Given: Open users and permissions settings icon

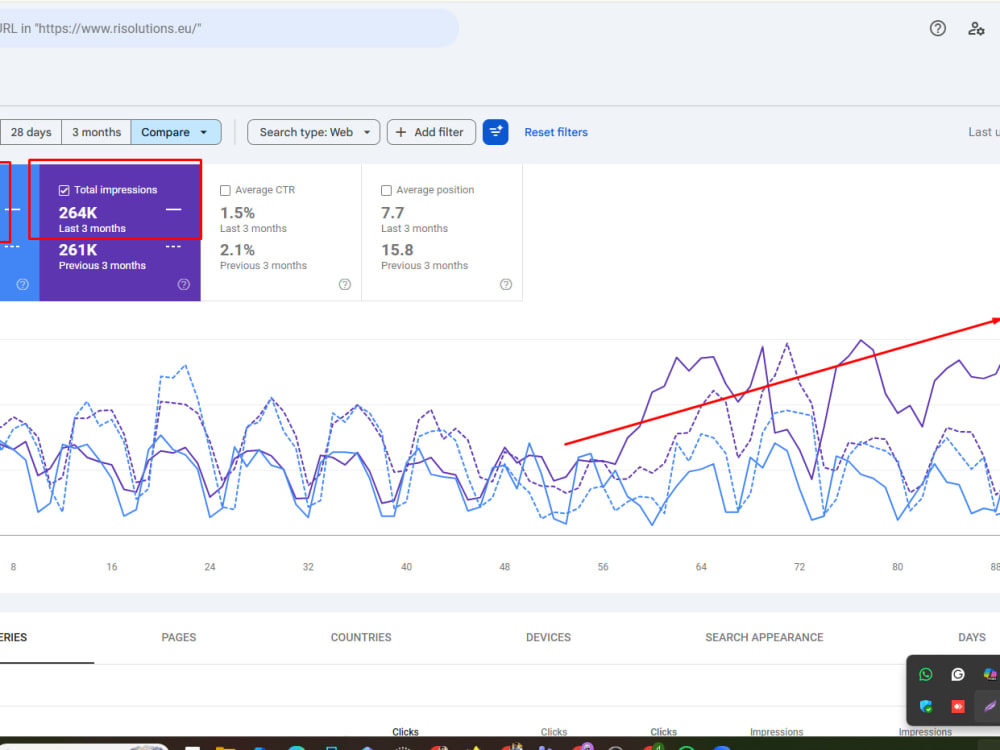Looking at the screenshot, I should click(976, 28).
